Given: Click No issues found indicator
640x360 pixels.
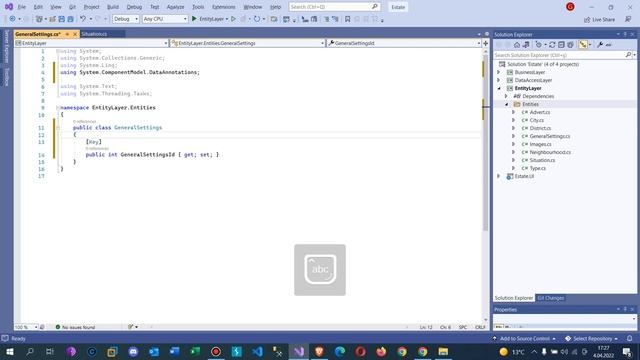Looking at the screenshot, I should click(75, 327).
